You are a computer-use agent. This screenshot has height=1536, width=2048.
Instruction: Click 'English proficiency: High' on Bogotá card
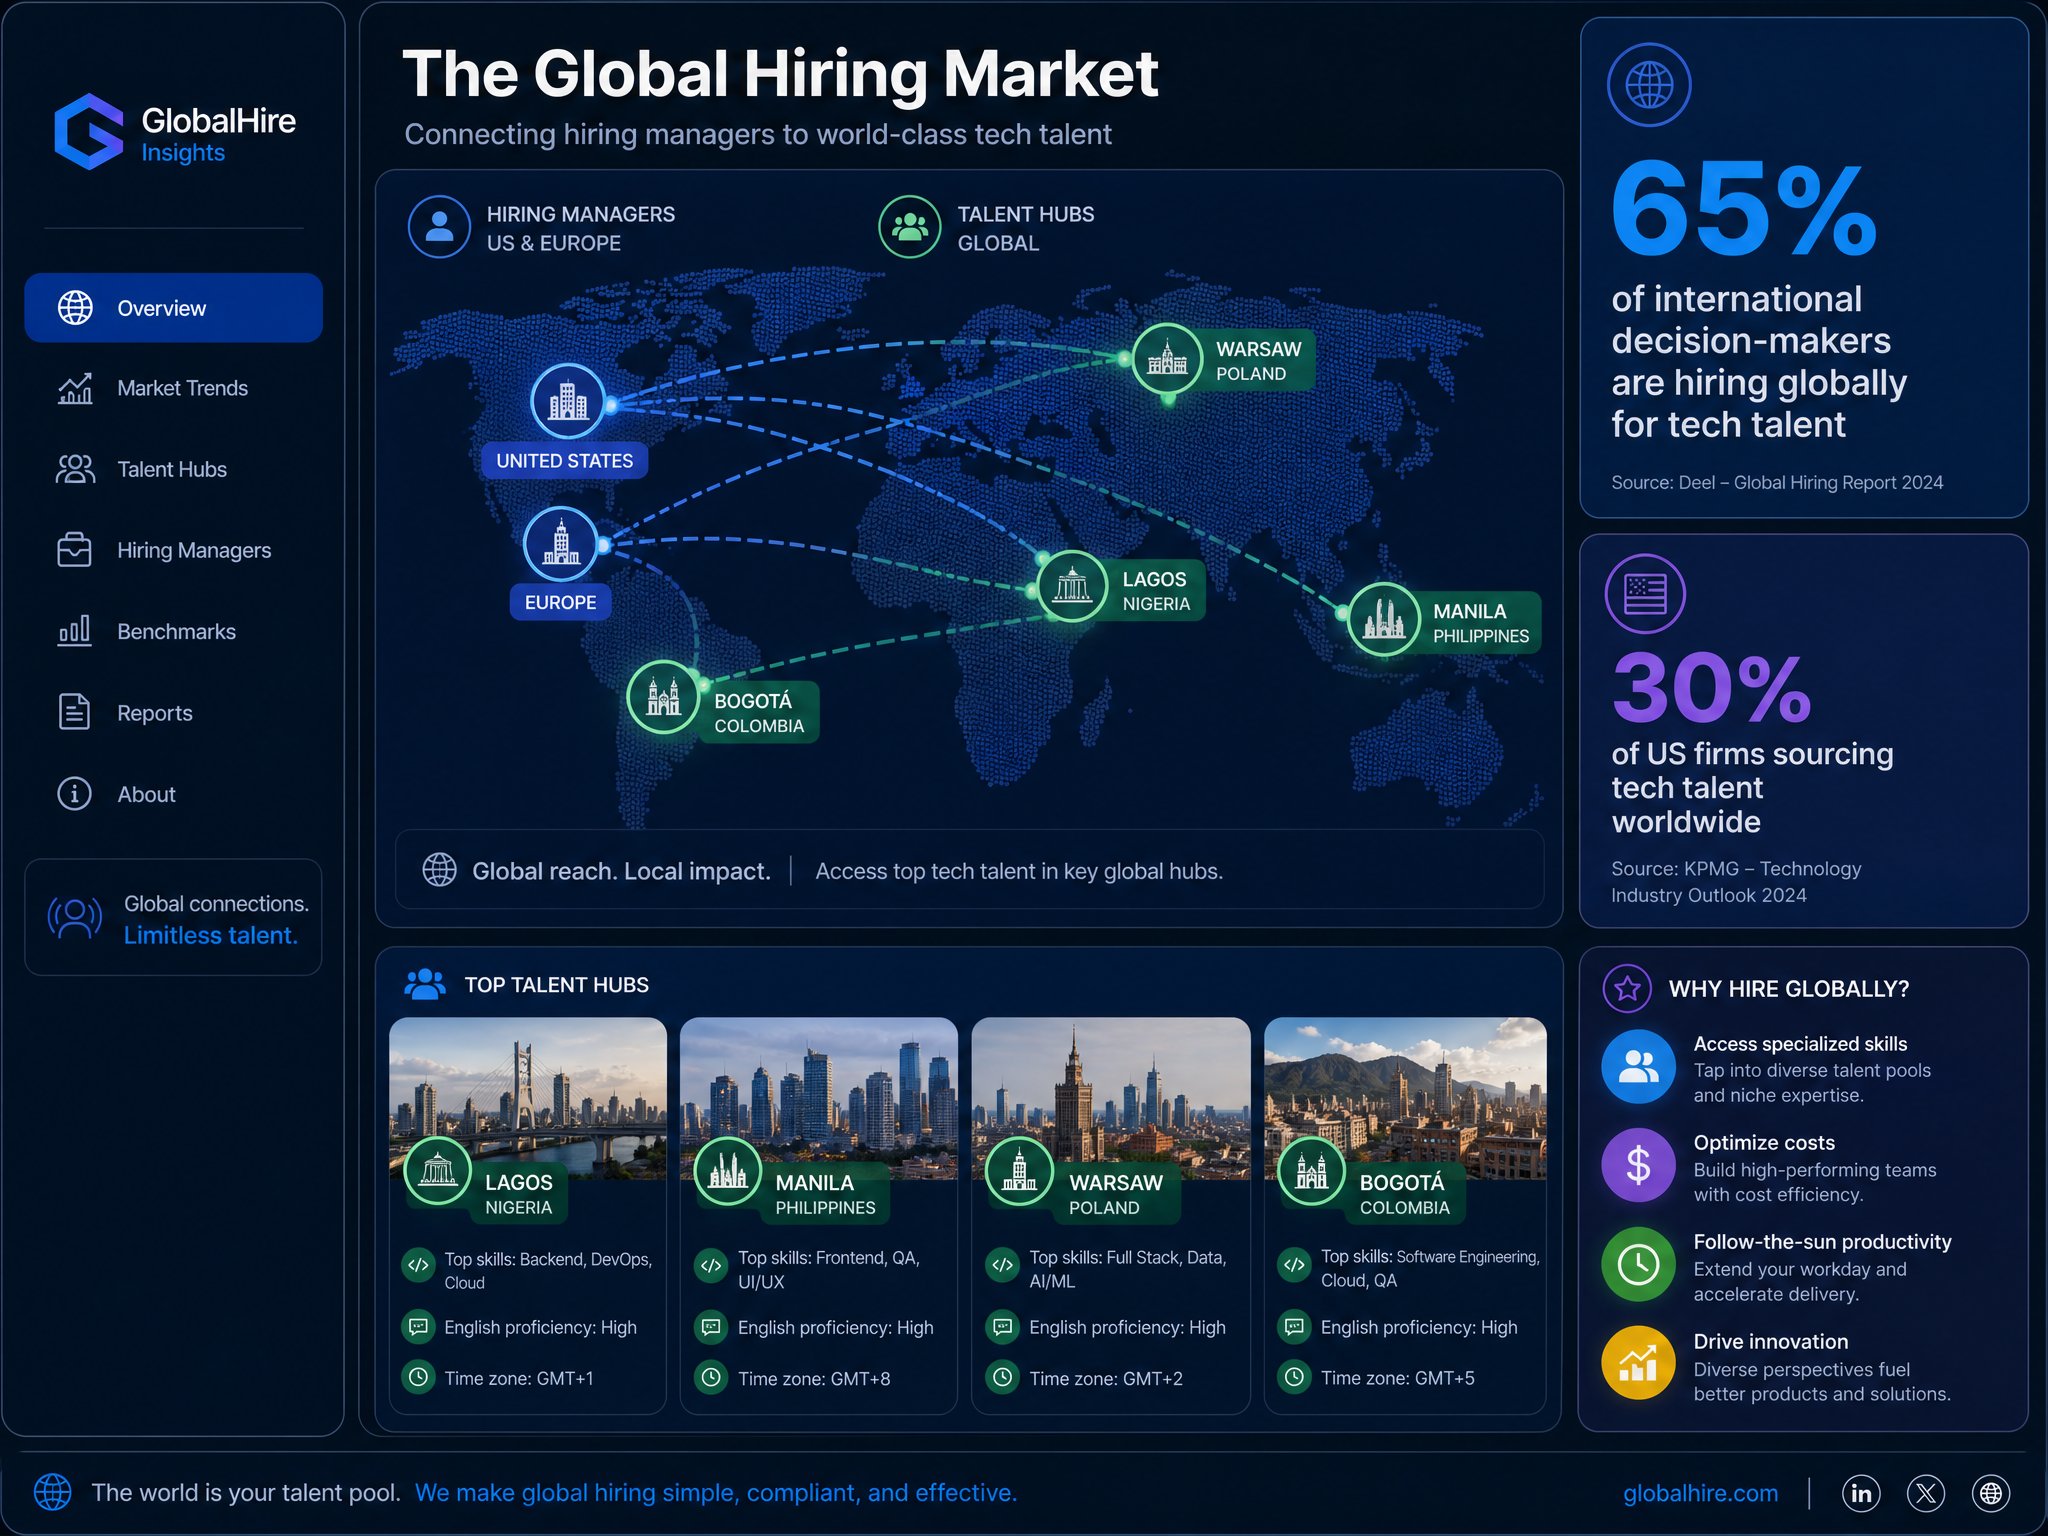click(1419, 1327)
